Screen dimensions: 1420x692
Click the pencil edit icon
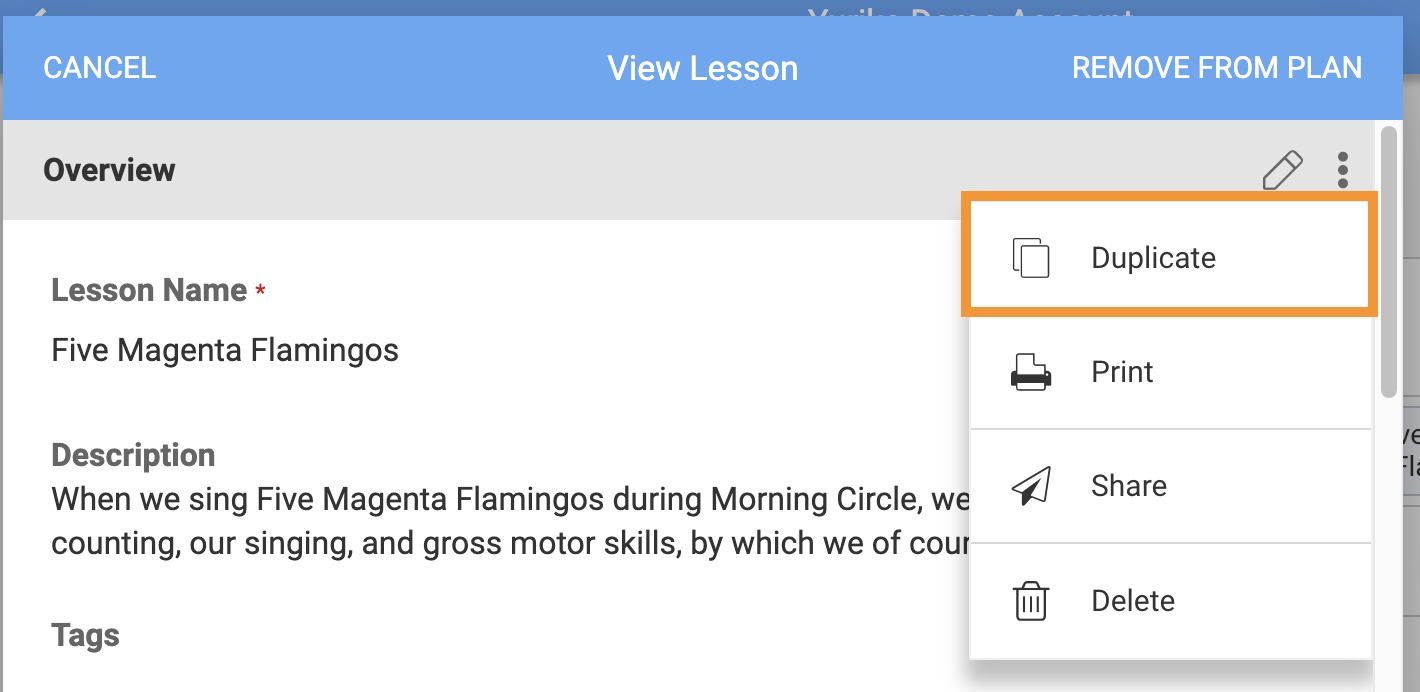pos(1283,170)
